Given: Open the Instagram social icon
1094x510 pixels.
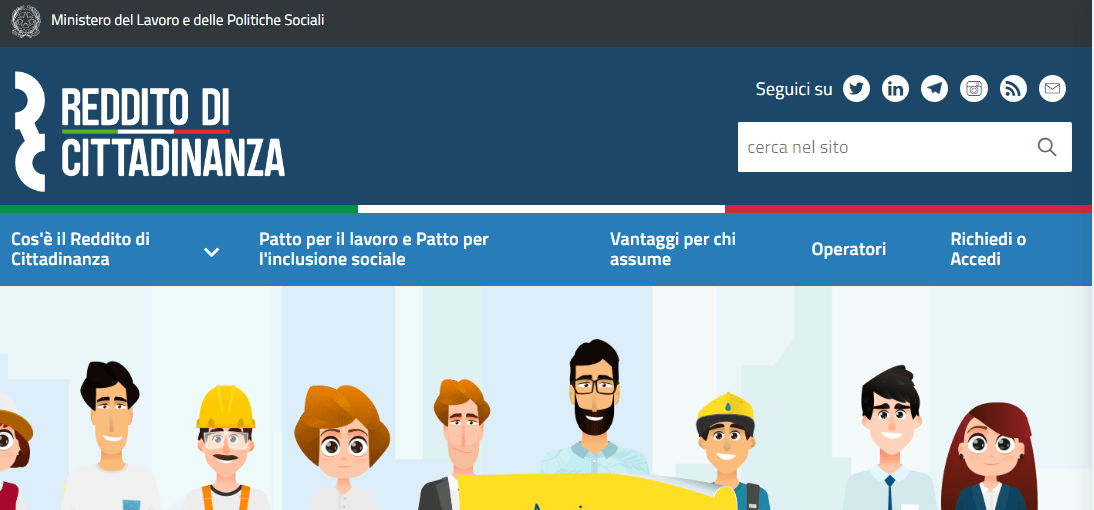Looking at the screenshot, I should pos(974,89).
